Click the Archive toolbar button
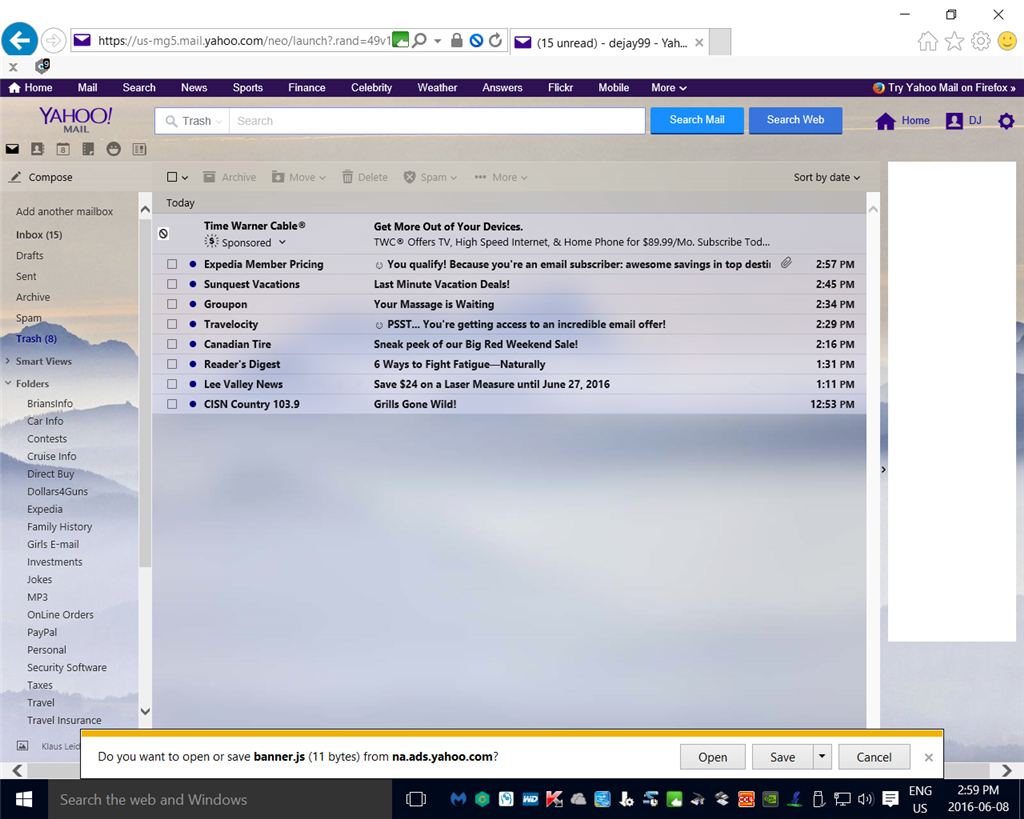 (x=229, y=177)
